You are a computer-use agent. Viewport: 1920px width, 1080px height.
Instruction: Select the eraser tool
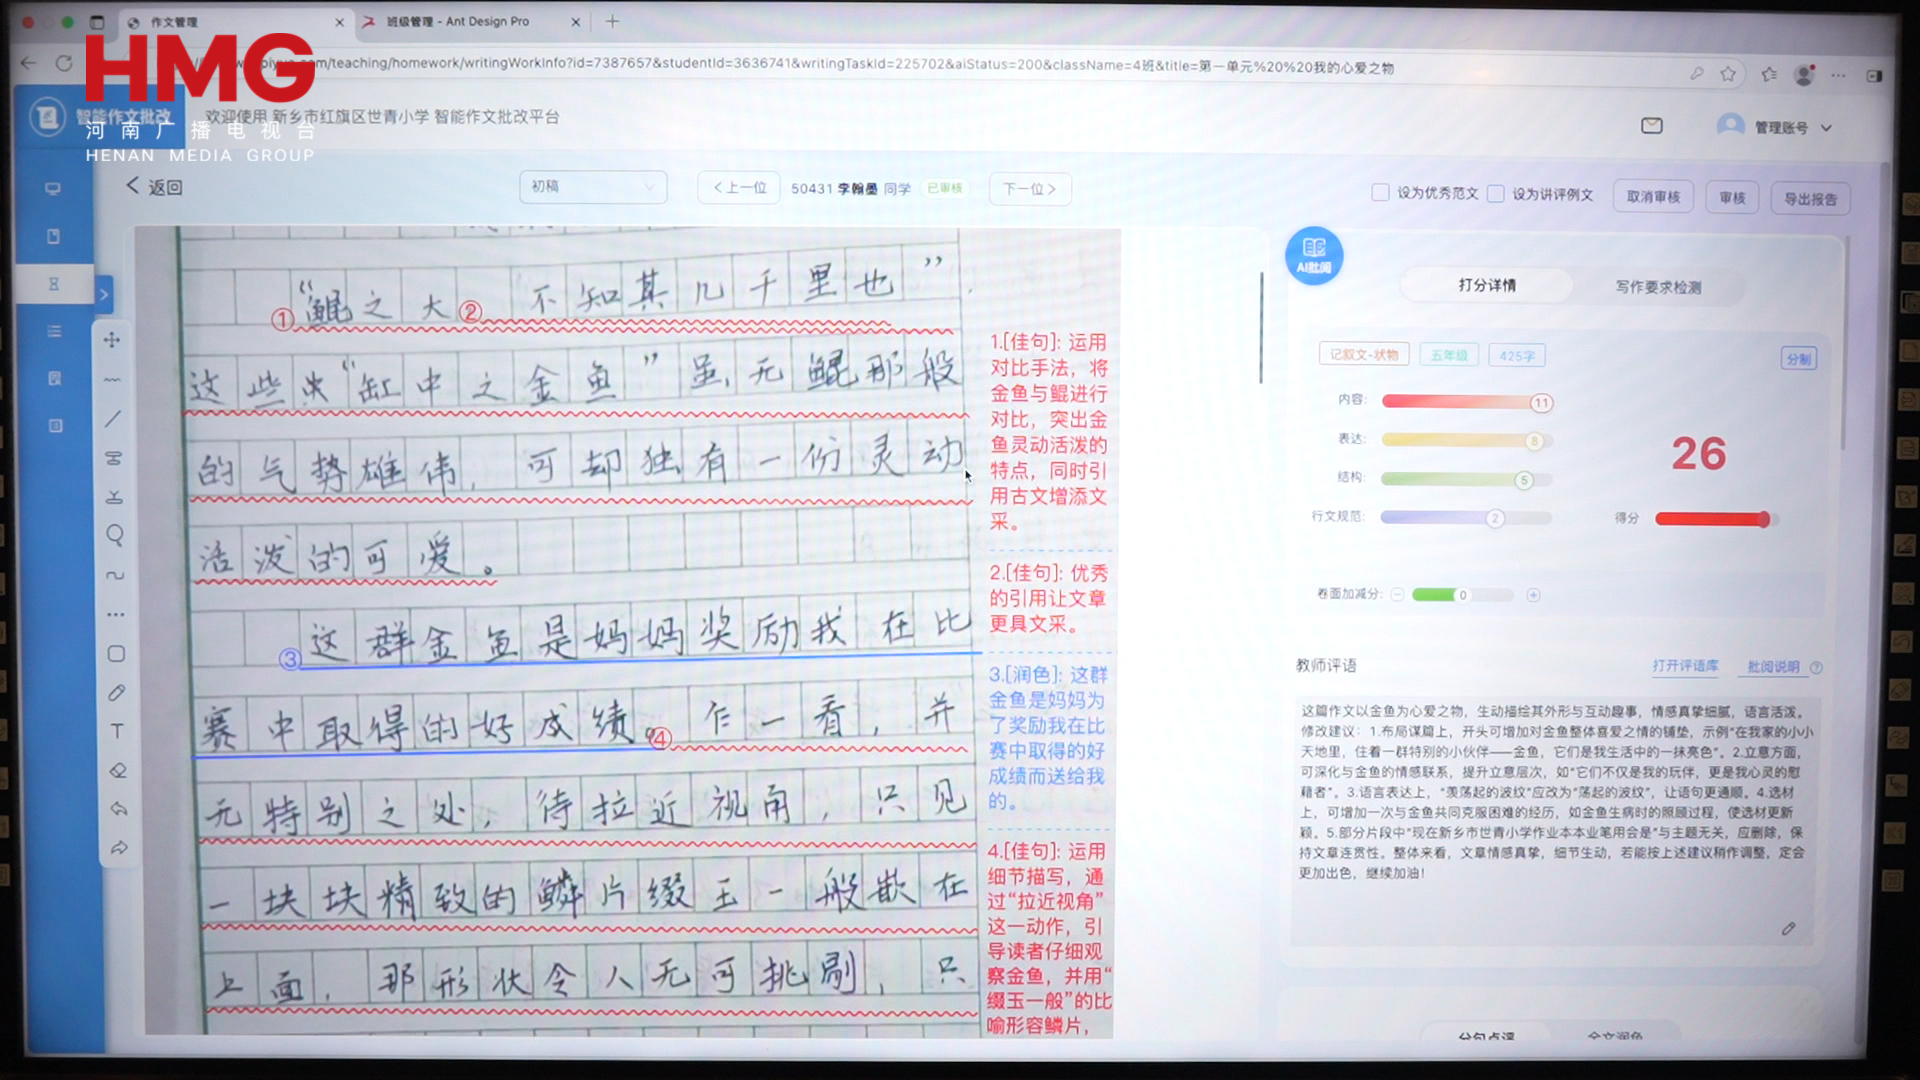click(x=118, y=770)
